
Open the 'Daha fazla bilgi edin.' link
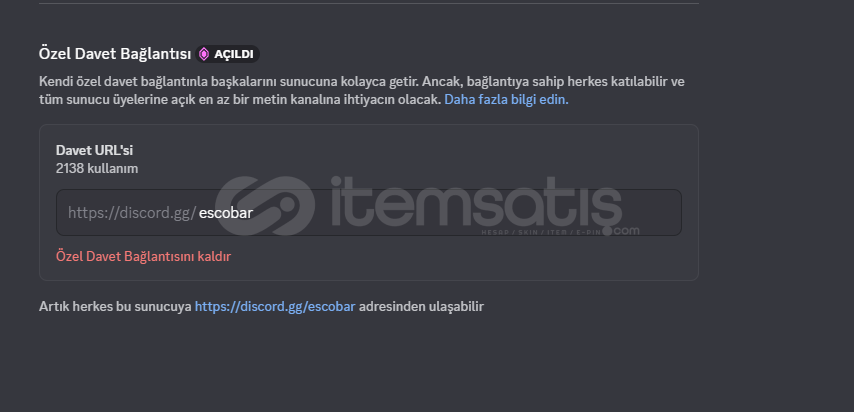(507, 100)
